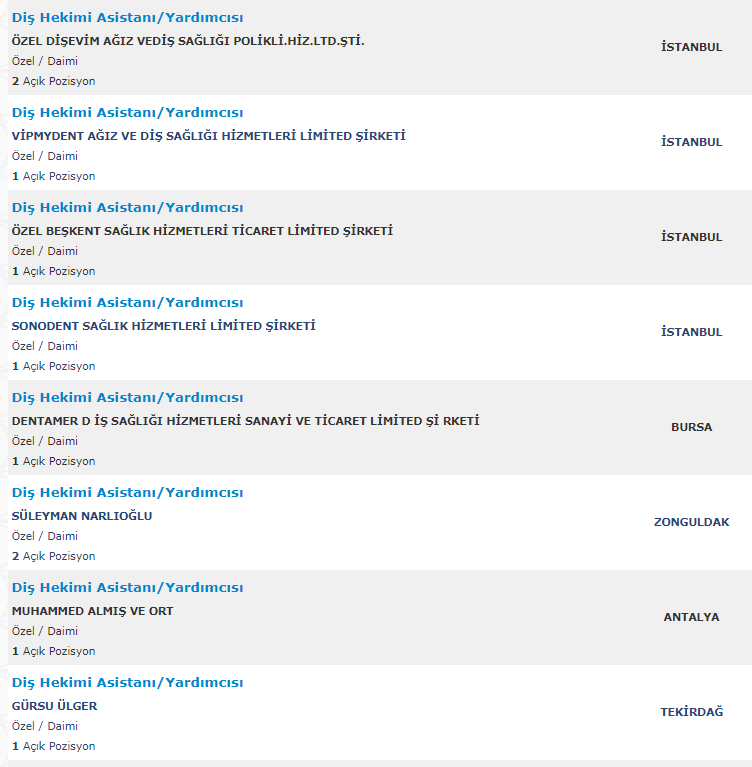This screenshot has height=767, width=752.
Task: Select the SONODENT SAĞLIK HİZMETLERİ company name
Action: (x=164, y=326)
